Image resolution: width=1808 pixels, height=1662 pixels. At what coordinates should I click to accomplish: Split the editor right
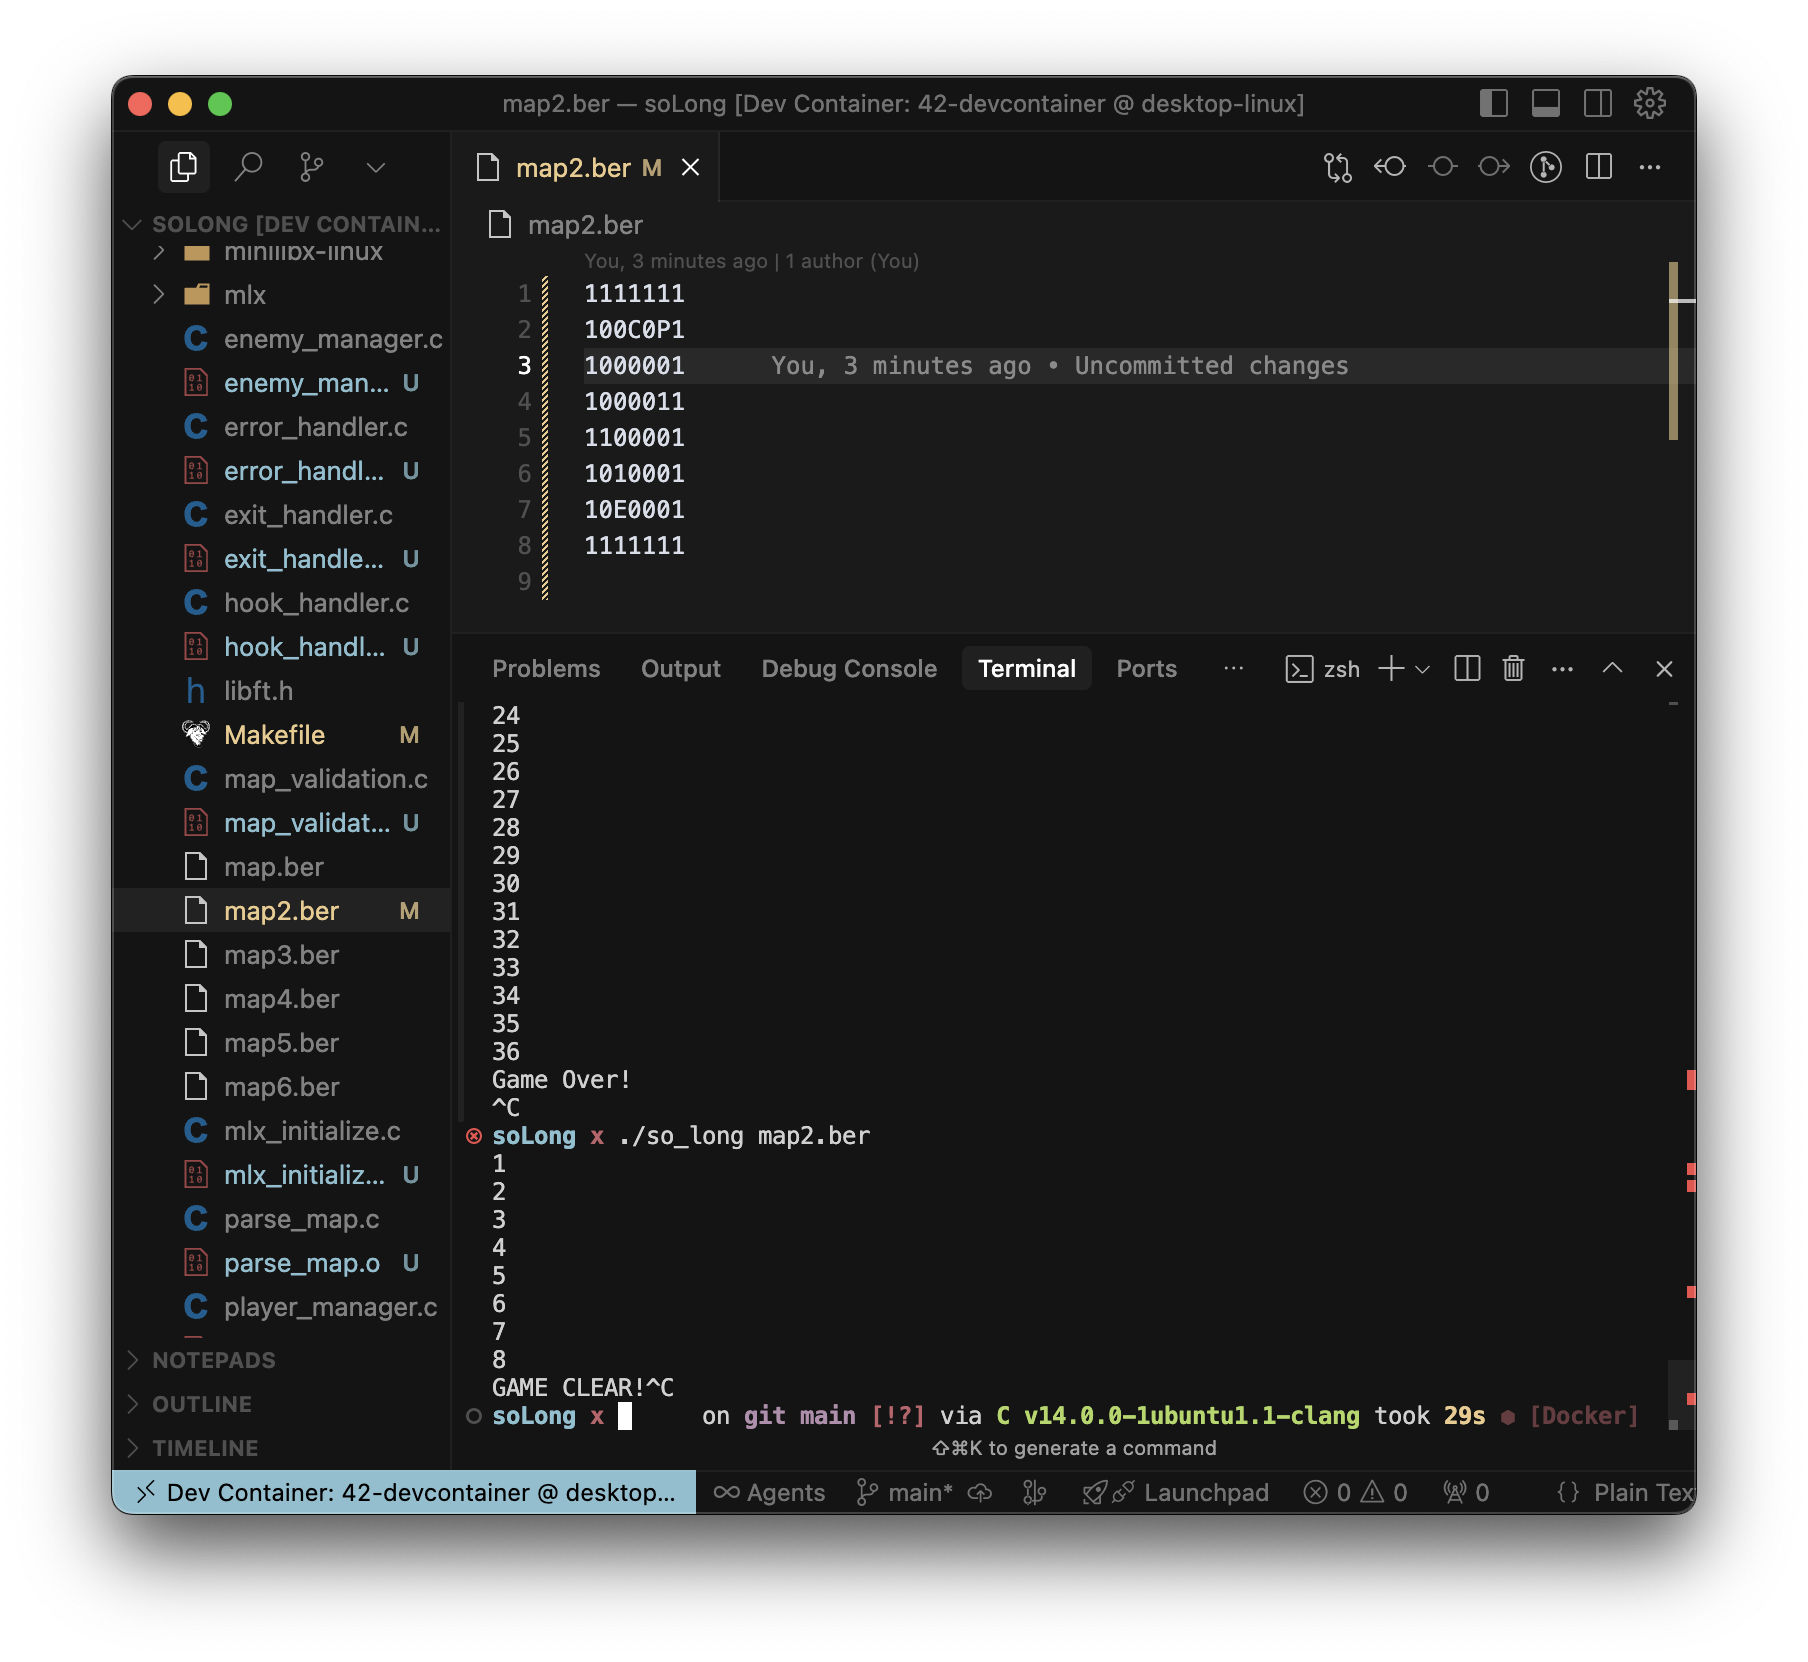1598,167
